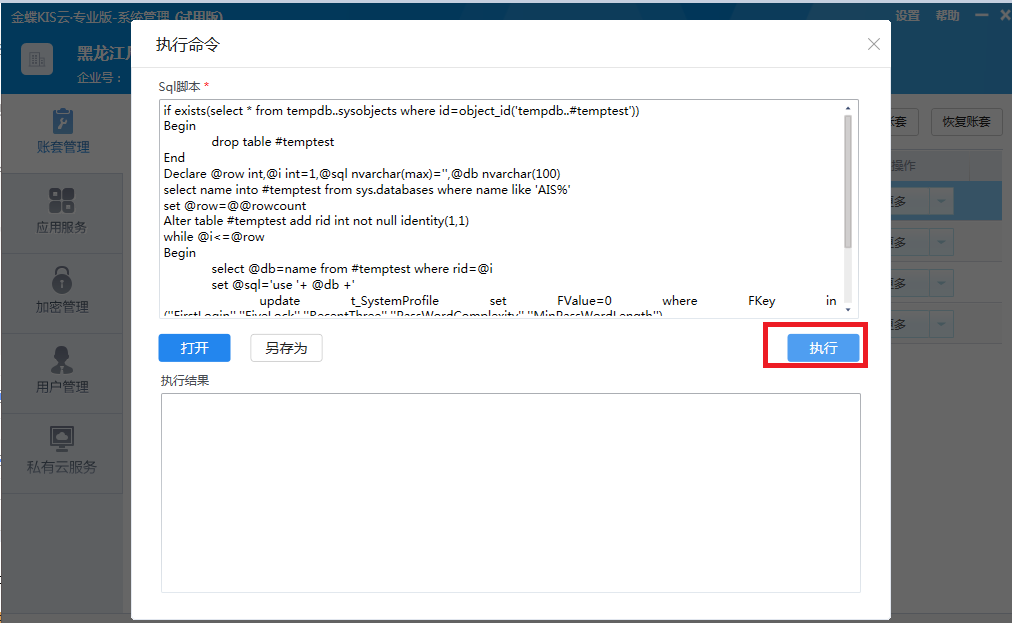1012x623 pixels.
Task: Click the 恢复账套 button
Action: (966, 122)
